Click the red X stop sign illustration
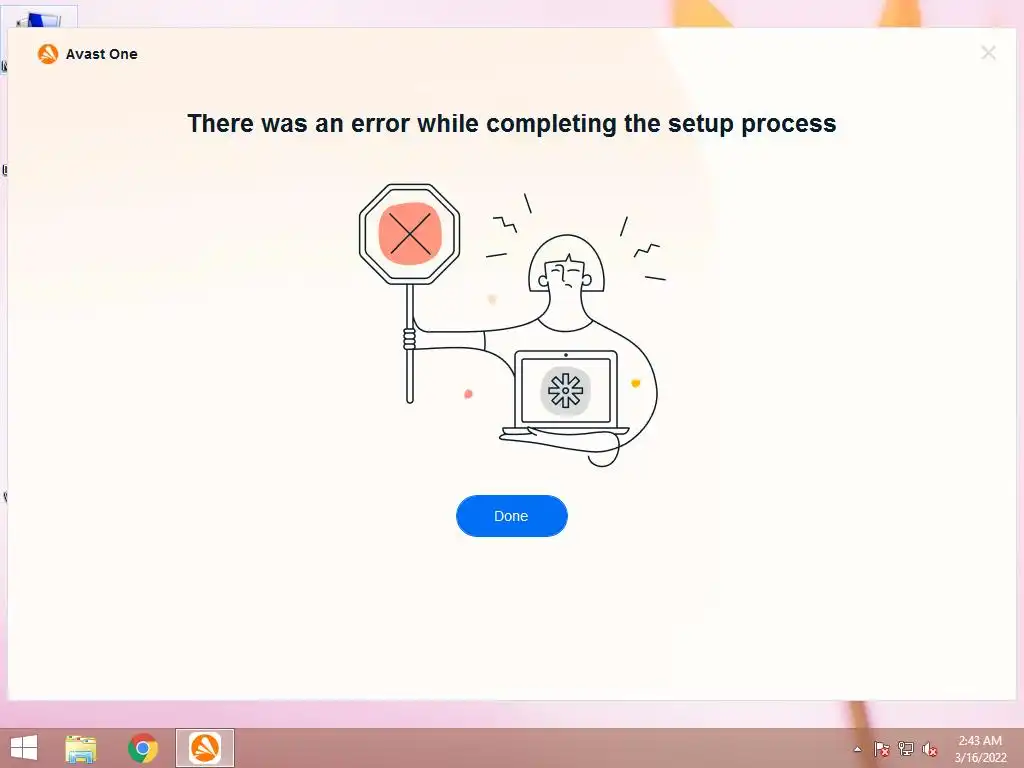The width and height of the screenshot is (1024, 768). click(409, 234)
